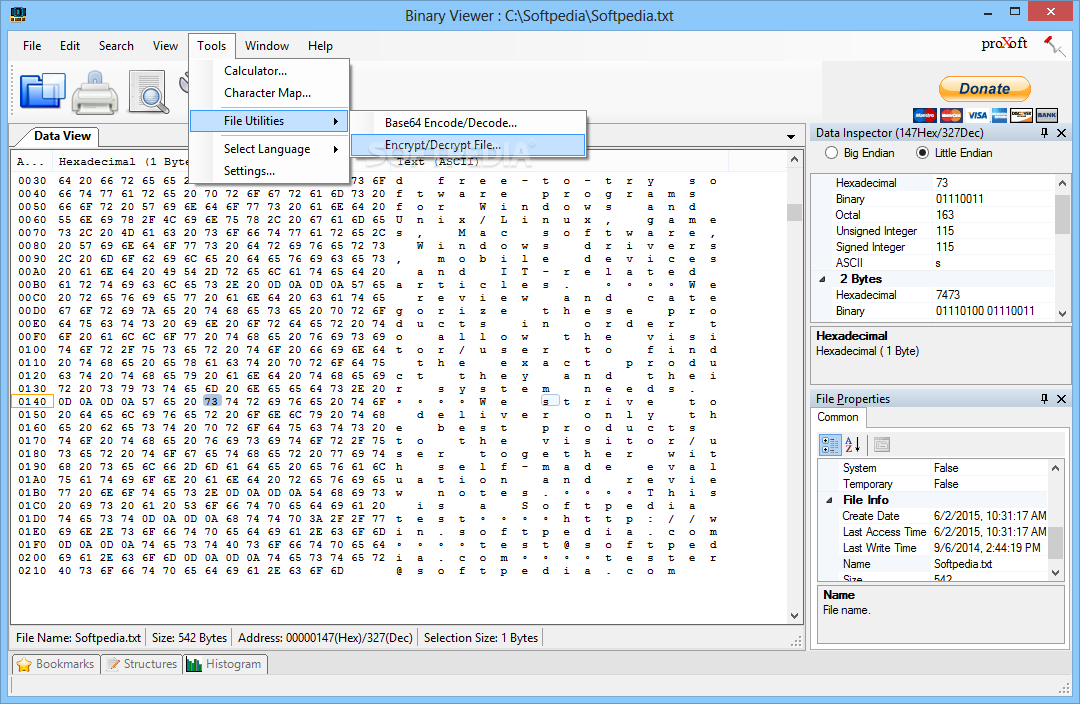Click the VISA card icon
Image resolution: width=1080 pixels, height=704 pixels.
pyautogui.click(x=977, y=116)
